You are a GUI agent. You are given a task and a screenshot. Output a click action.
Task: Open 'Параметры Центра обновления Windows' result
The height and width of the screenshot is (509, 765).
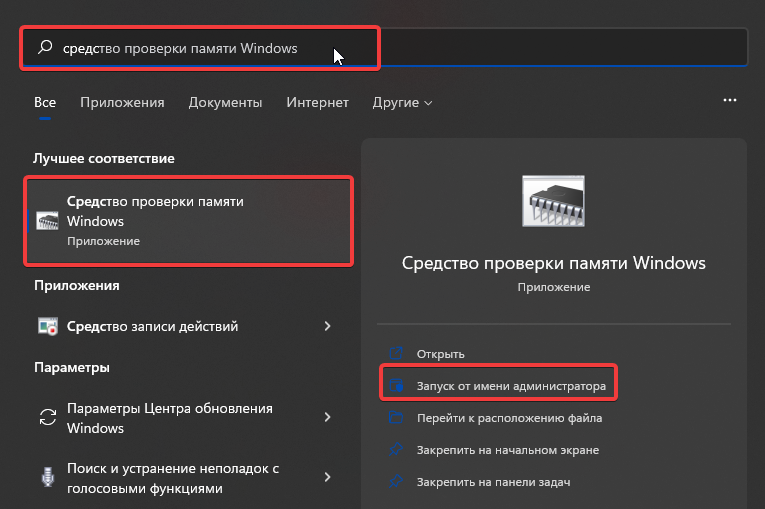(185, 418)
